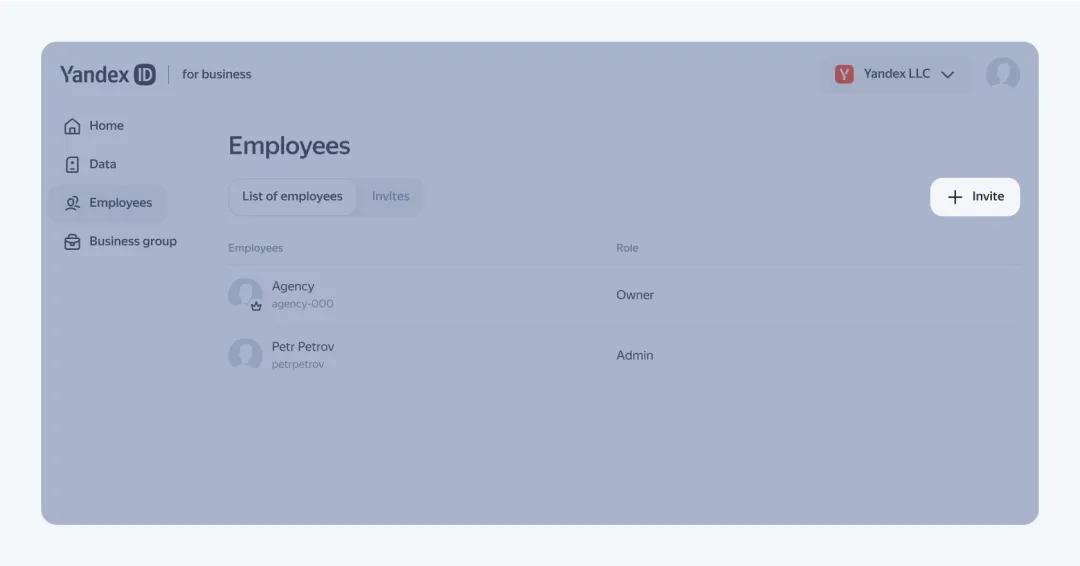
Task: Click the Petr Petrov name
Action: 303,347
